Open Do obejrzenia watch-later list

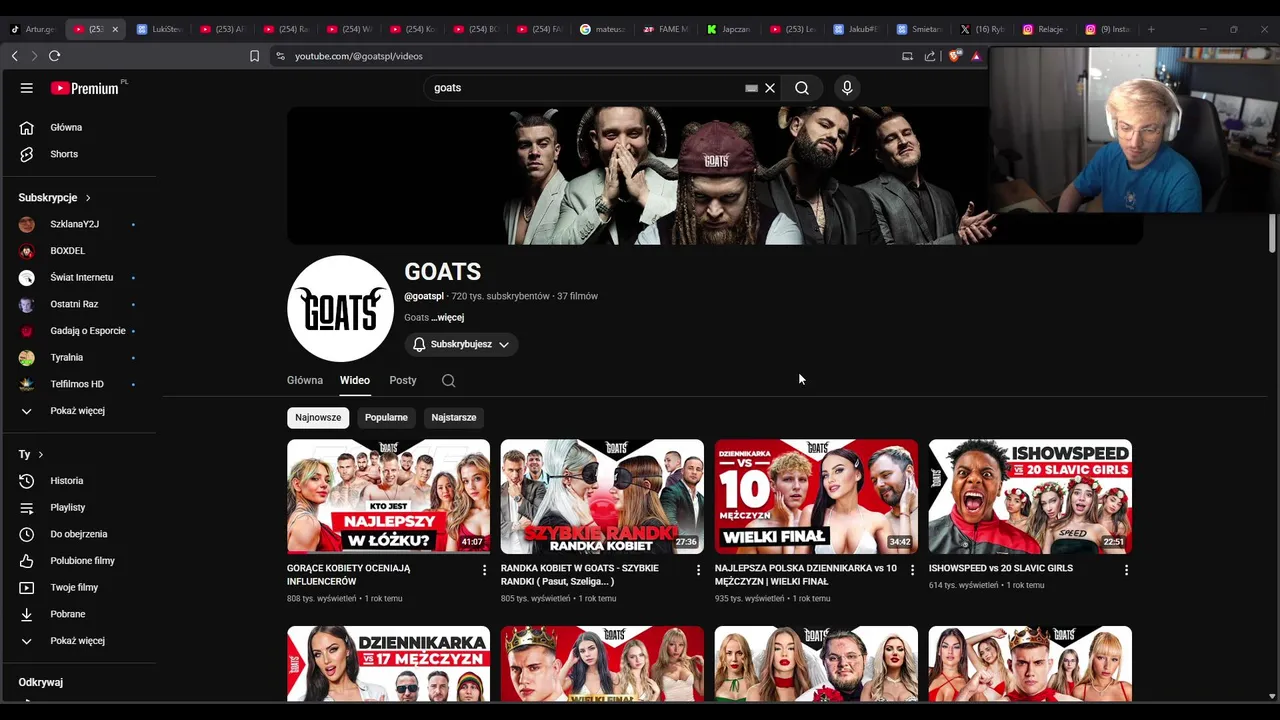point(78,534)
